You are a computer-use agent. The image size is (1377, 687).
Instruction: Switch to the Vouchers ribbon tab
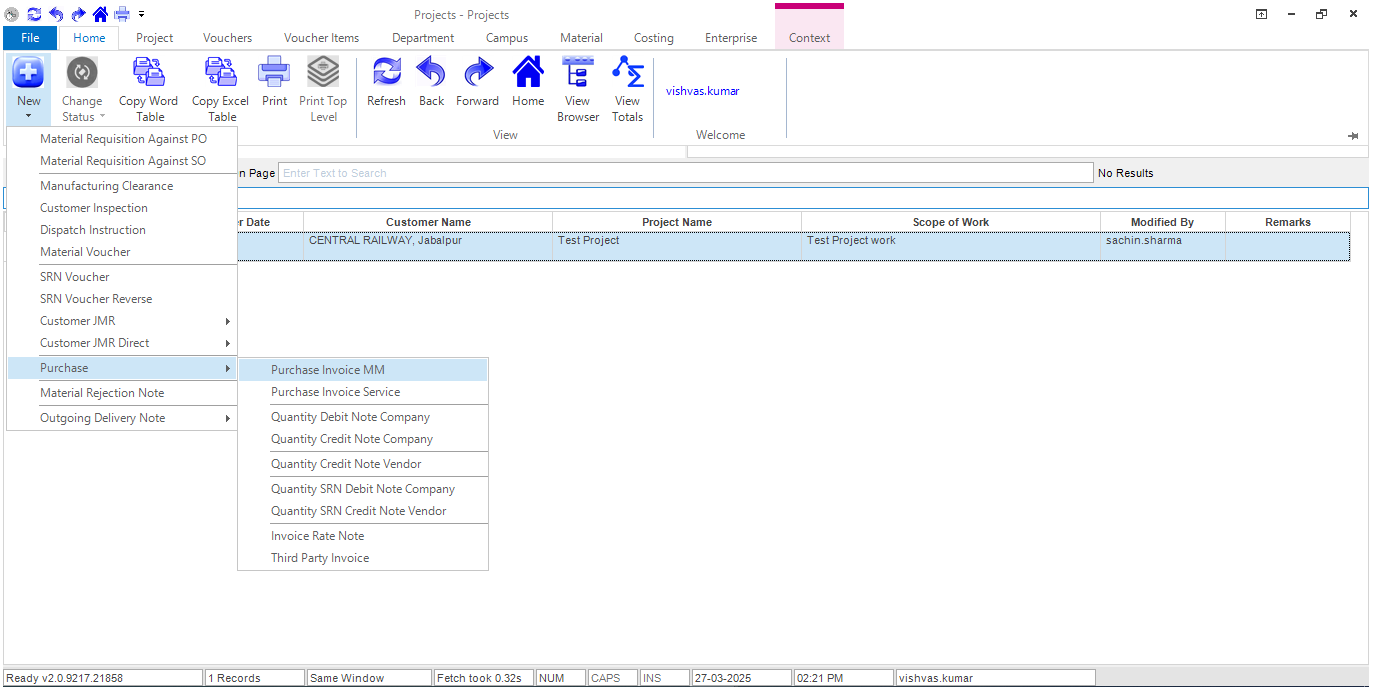pyautogui.click(x=227, y=38)
